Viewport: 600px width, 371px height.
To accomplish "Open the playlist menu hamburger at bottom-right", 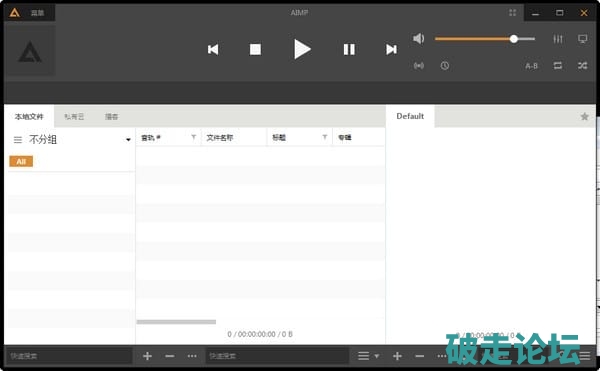I will point(585,356).
